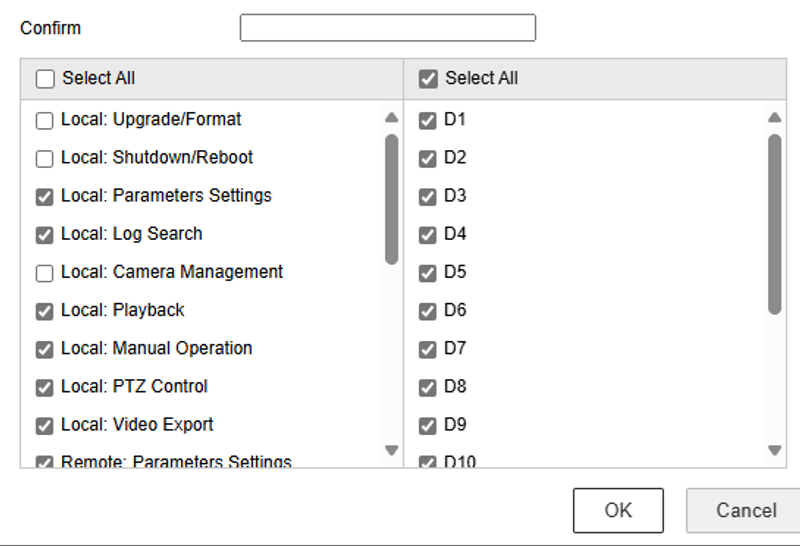
Task: Click the camera list scroll down arrow
Action: coord(774,451)
